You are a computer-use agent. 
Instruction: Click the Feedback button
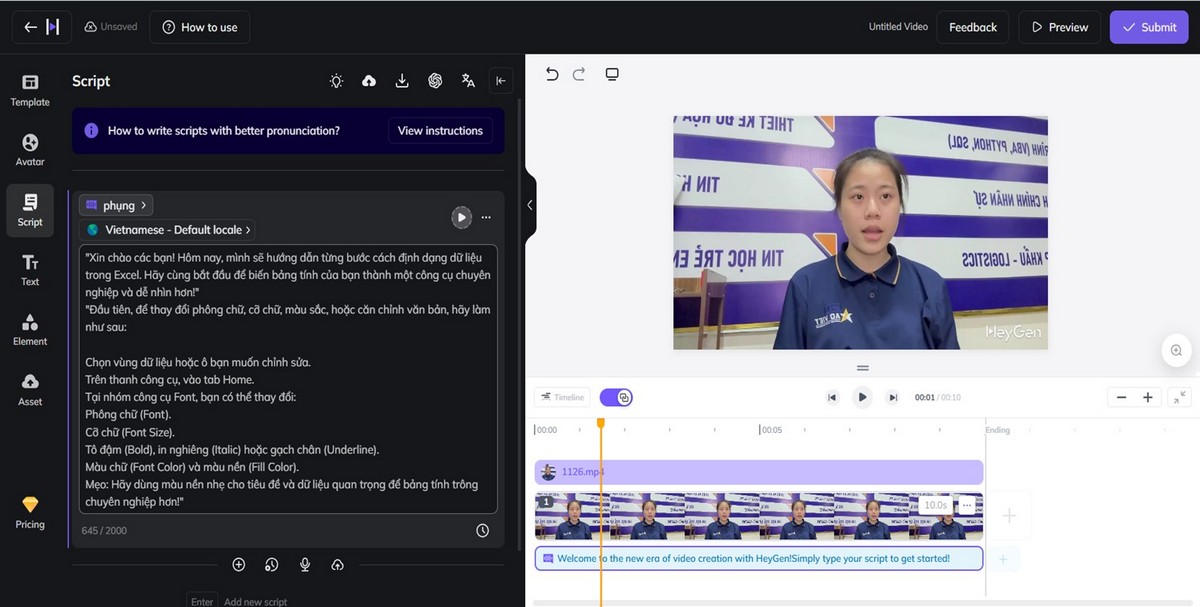(x=973, y=27)
